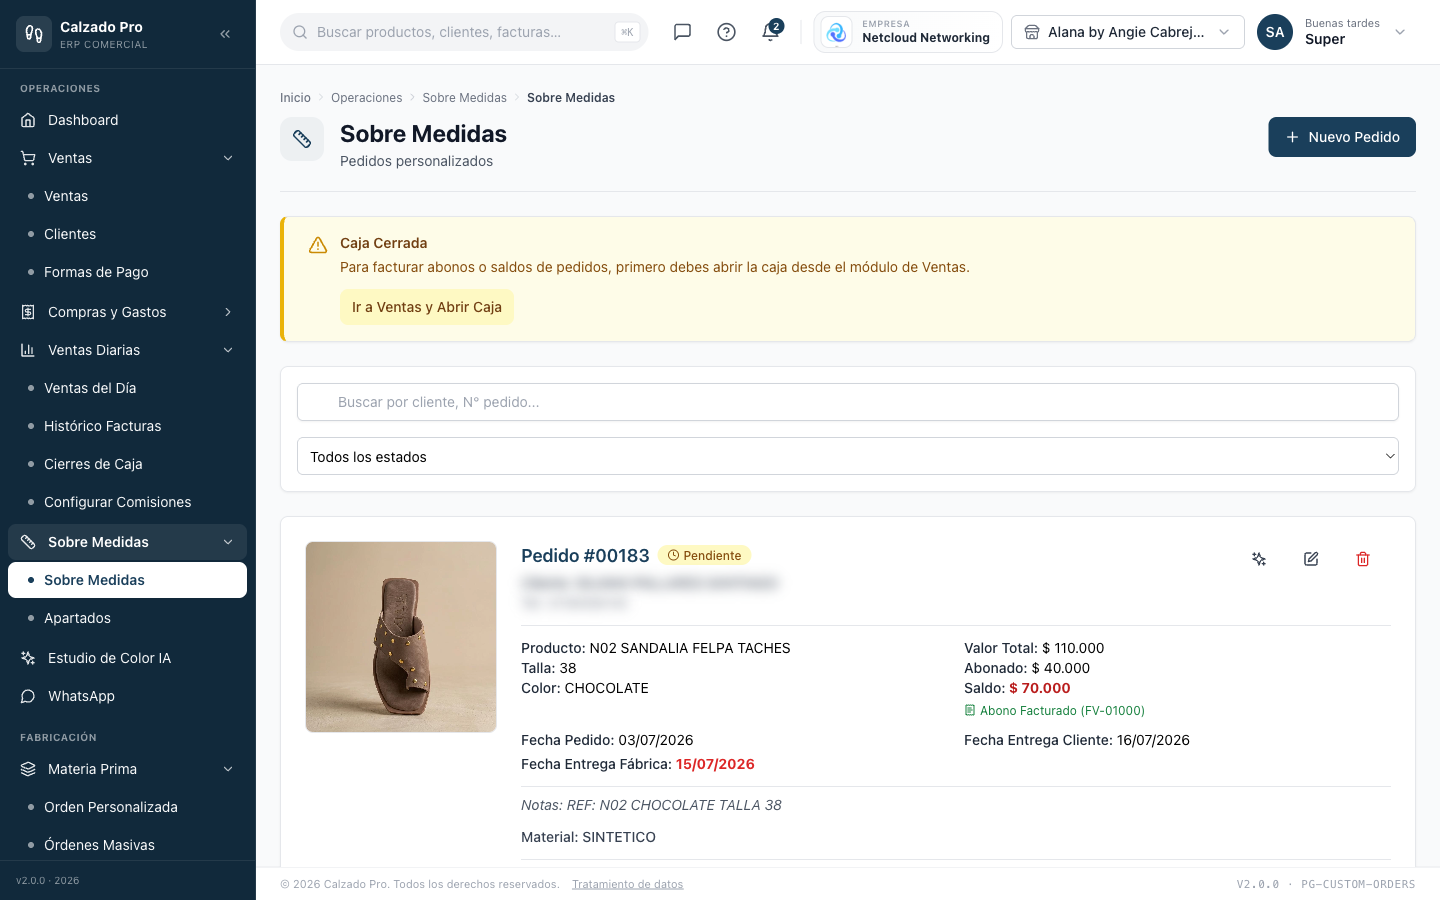The image size is (1440, 900).
Task: Click the Abono Facturado (FV-01000) link
Action: tap(1055, 711)
